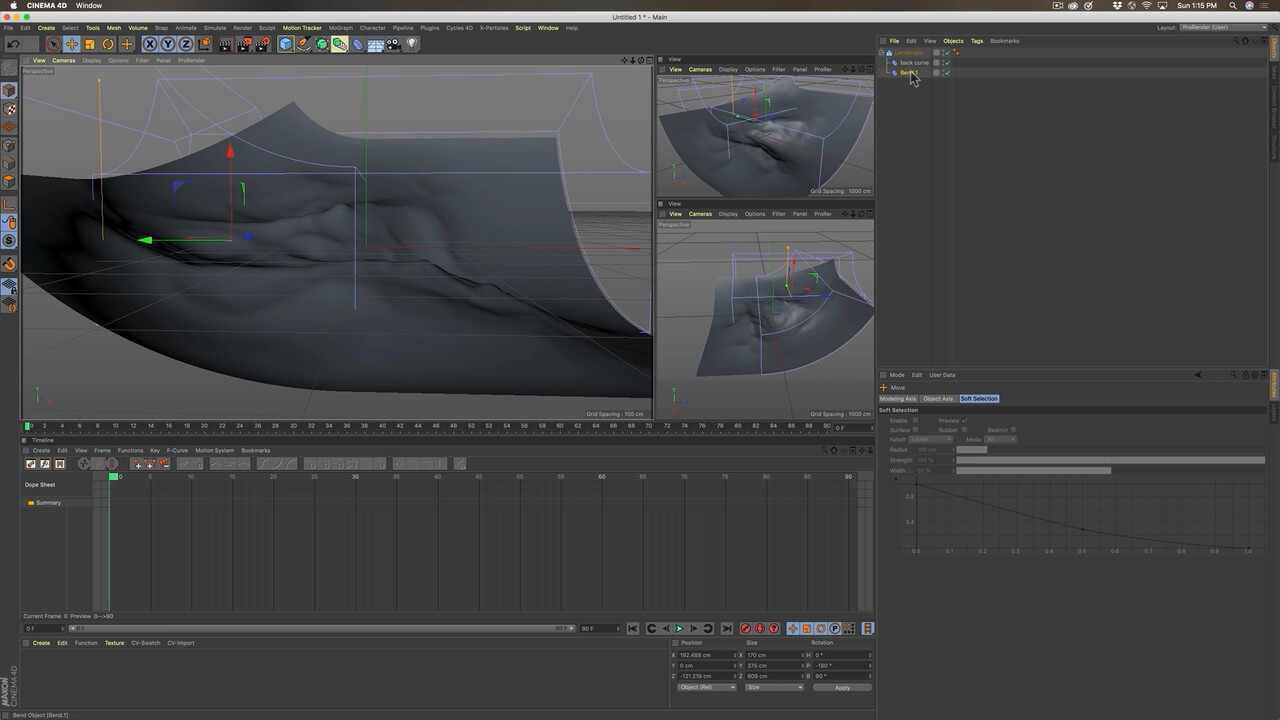Open the MoGraph menu
The height and width of the screenshot is (720, 1280).
coord(340,28)
